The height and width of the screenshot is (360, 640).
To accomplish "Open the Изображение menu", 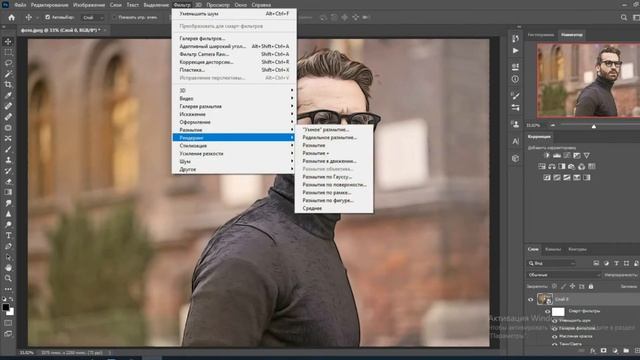I will pos(89,5).
